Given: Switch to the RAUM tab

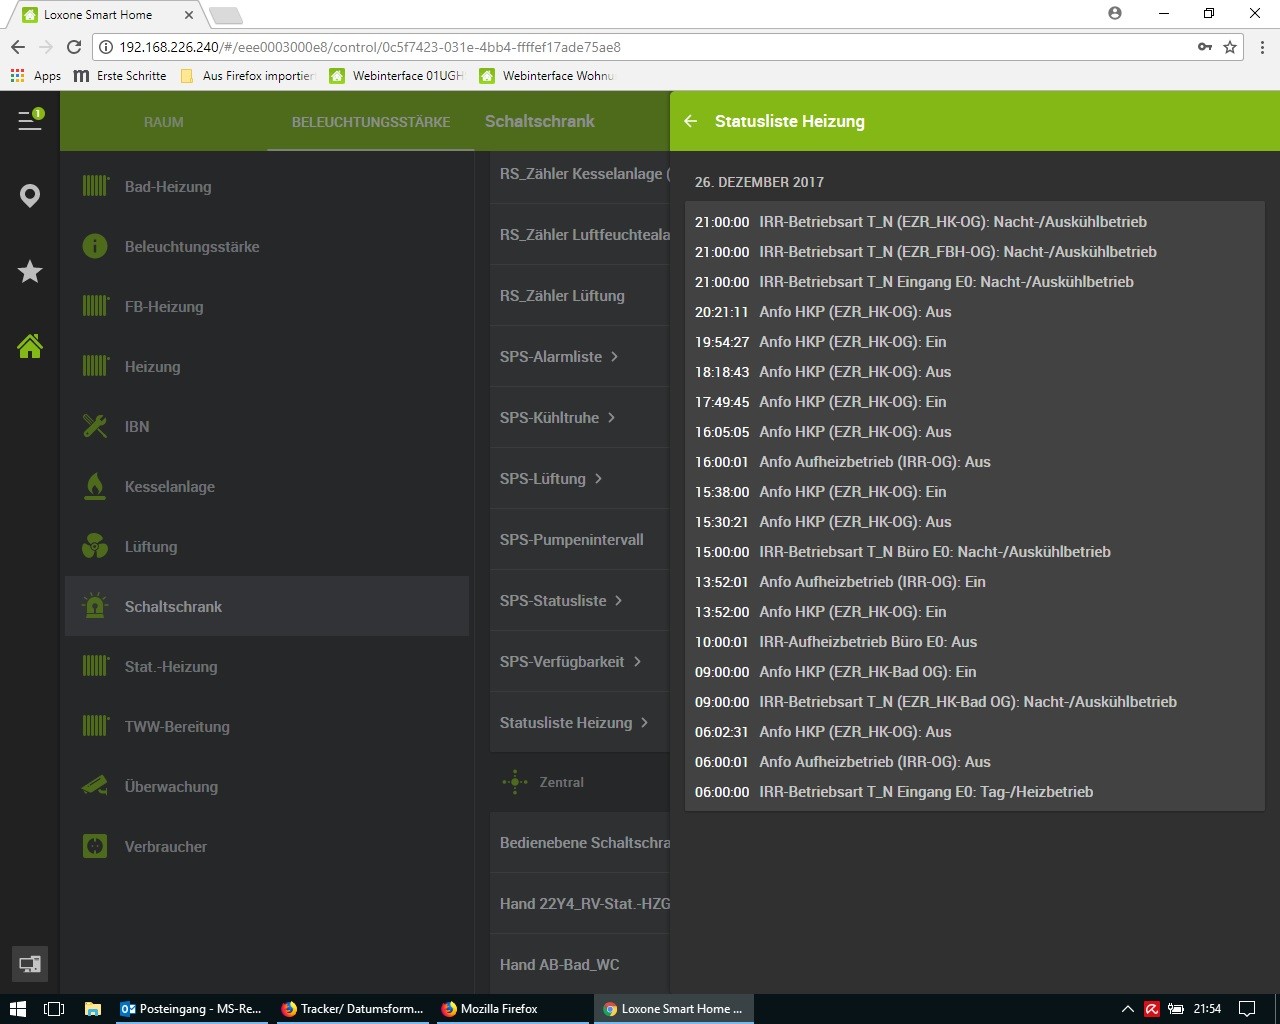Looking at the screenshot, I should click(164, 122).
